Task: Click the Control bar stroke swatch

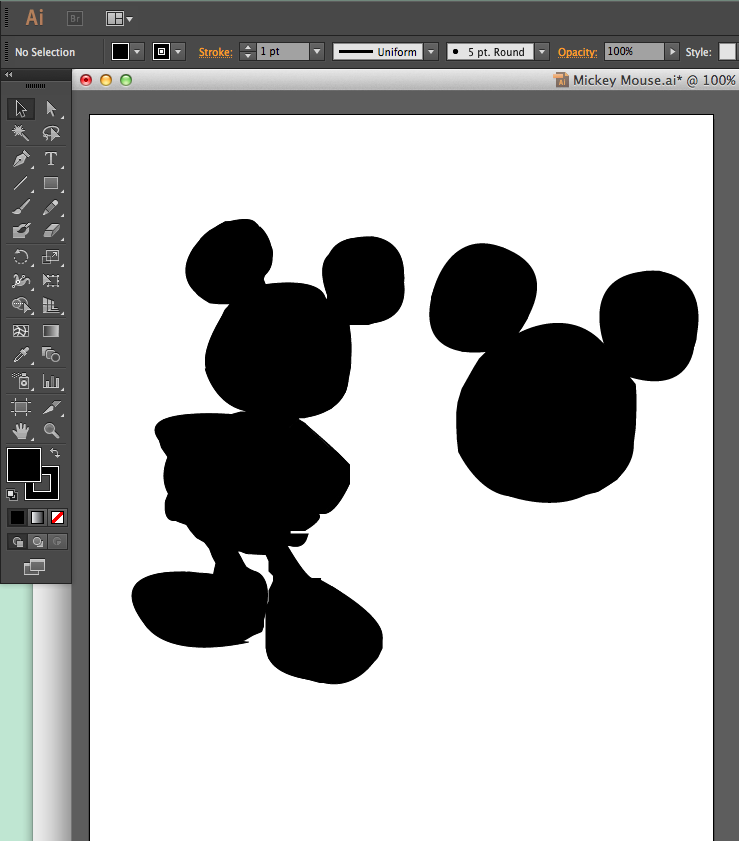Action: point(161,52)
